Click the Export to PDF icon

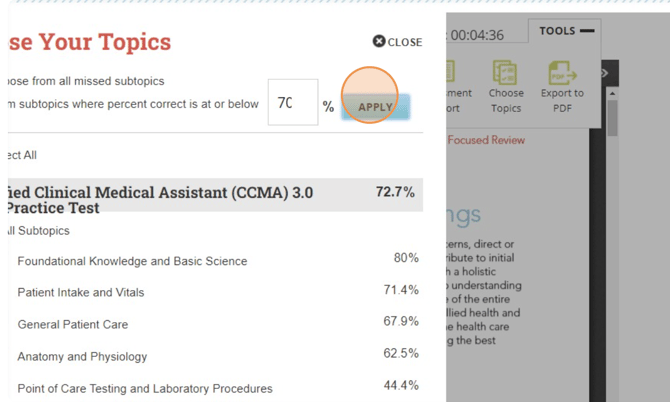[x=562, y=85]
